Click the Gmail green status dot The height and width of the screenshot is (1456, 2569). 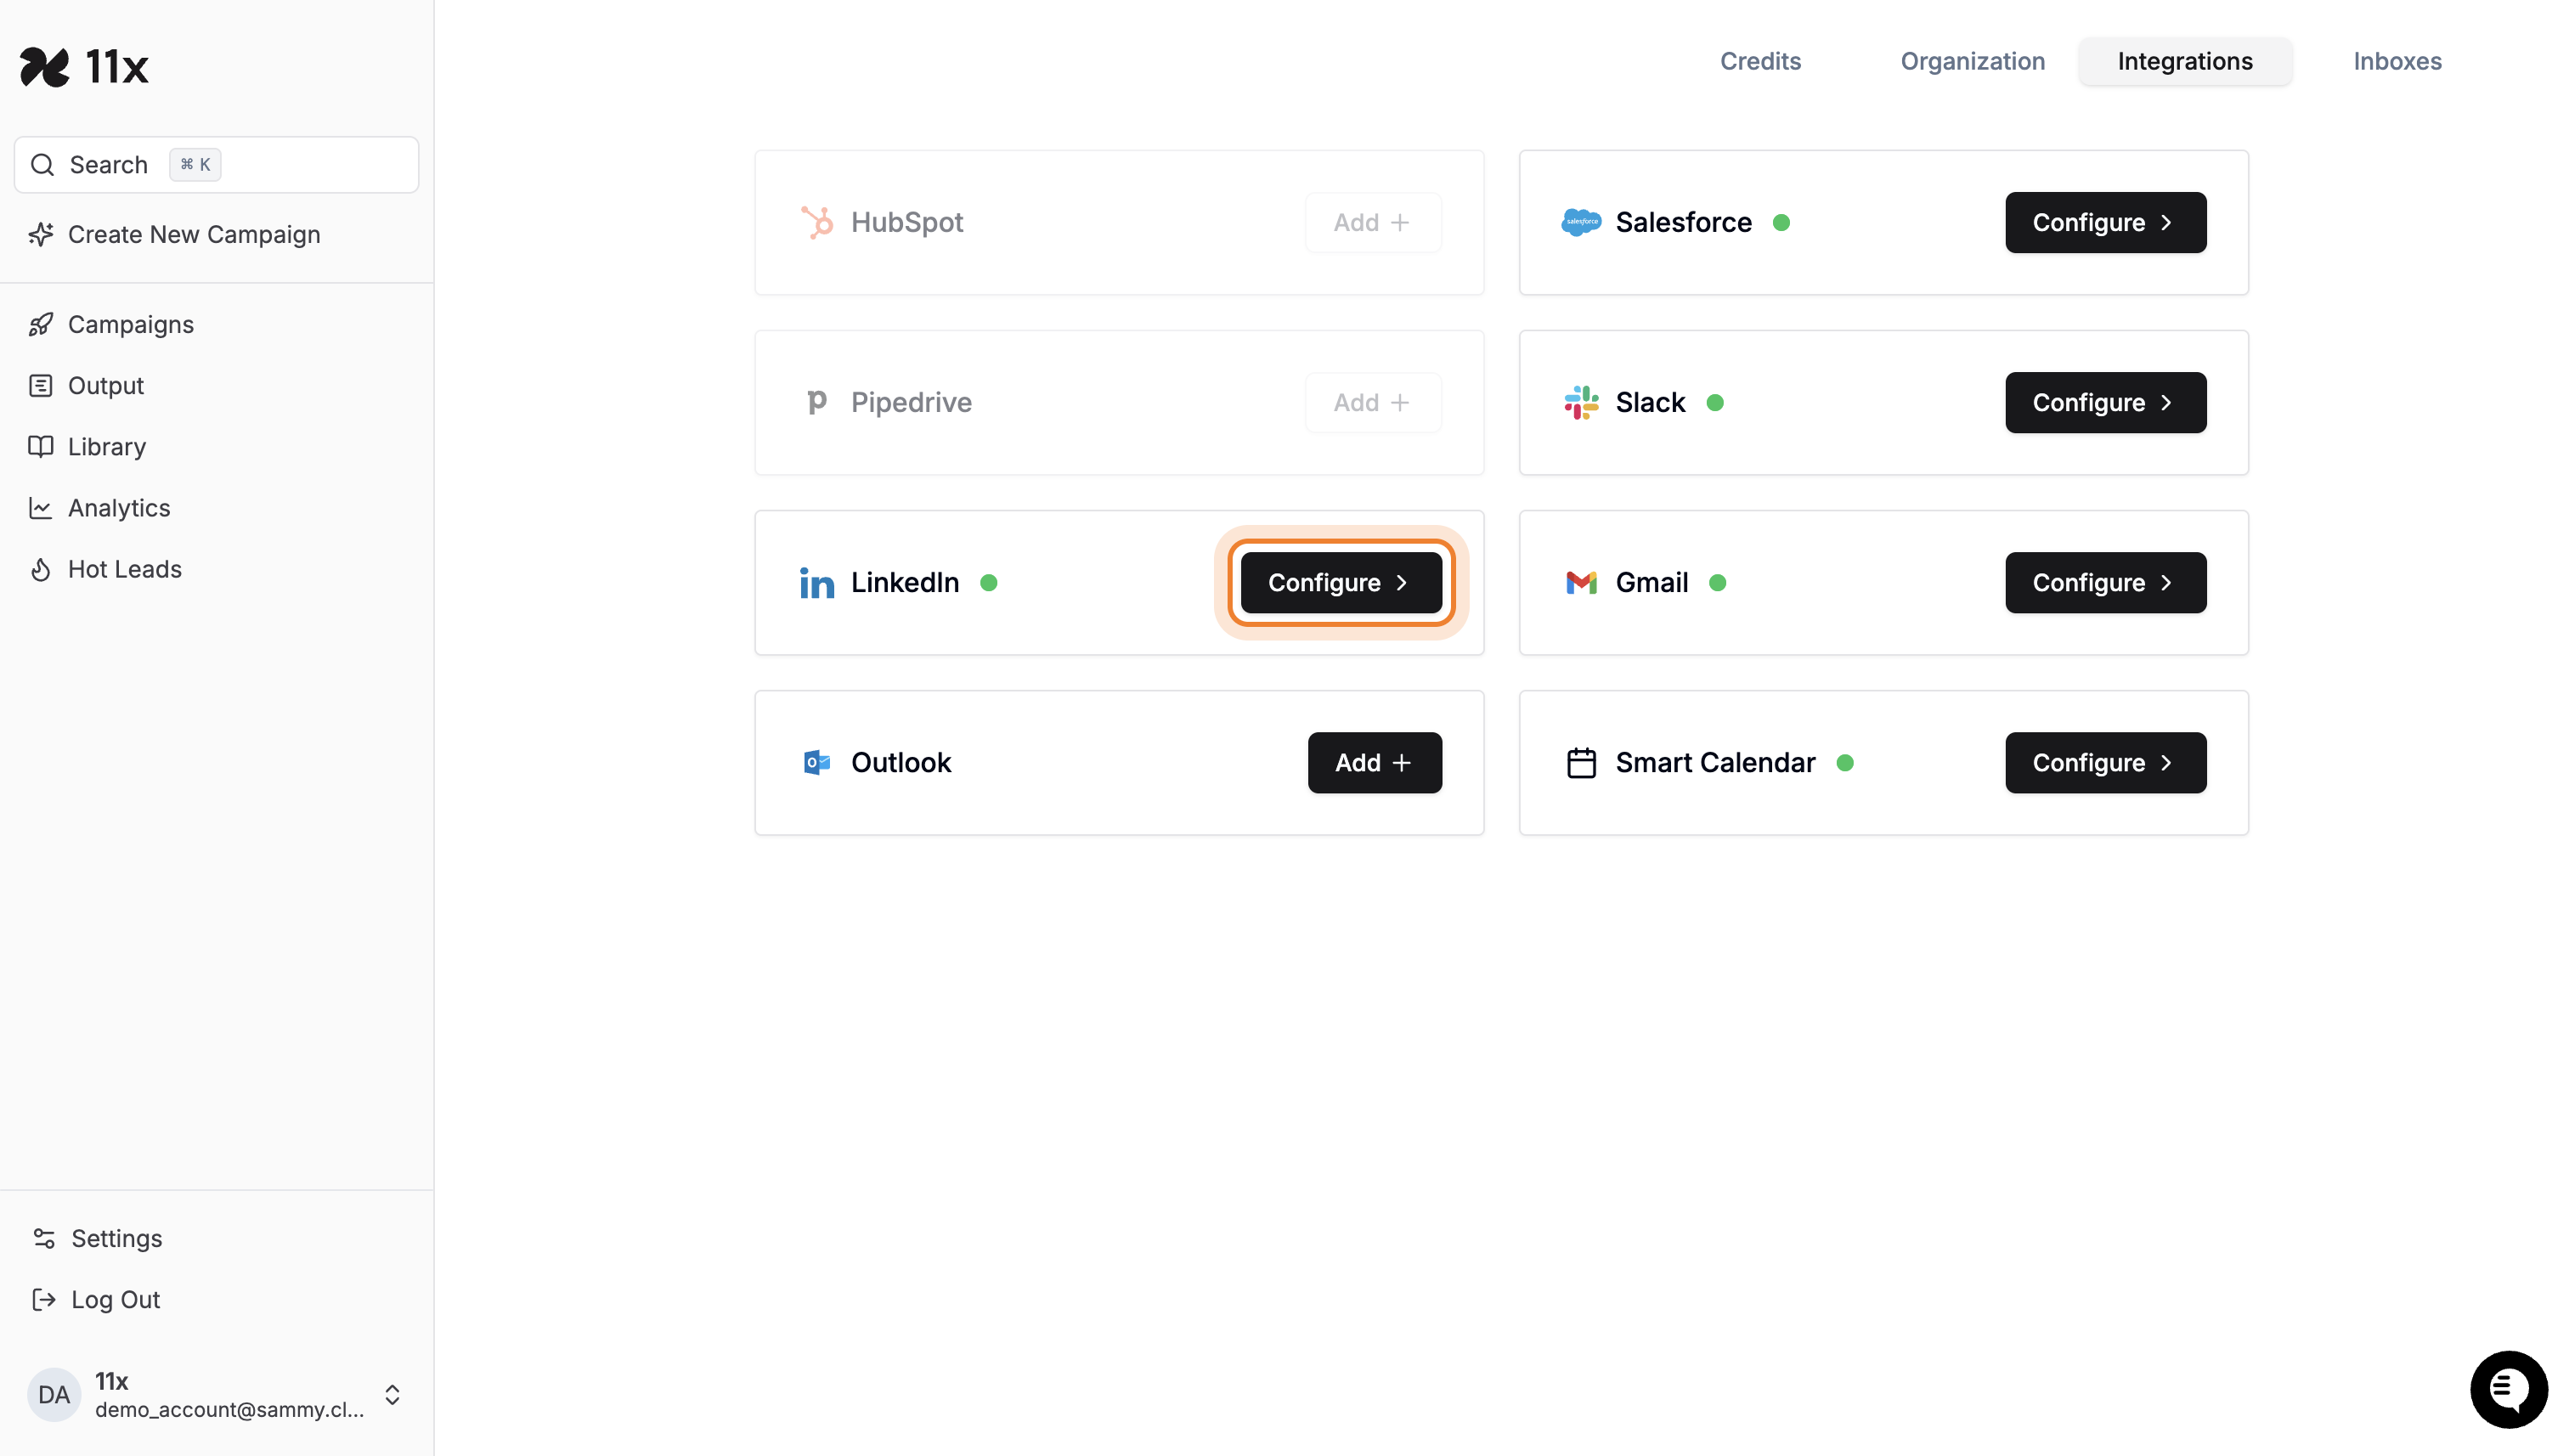point(1717,583)
